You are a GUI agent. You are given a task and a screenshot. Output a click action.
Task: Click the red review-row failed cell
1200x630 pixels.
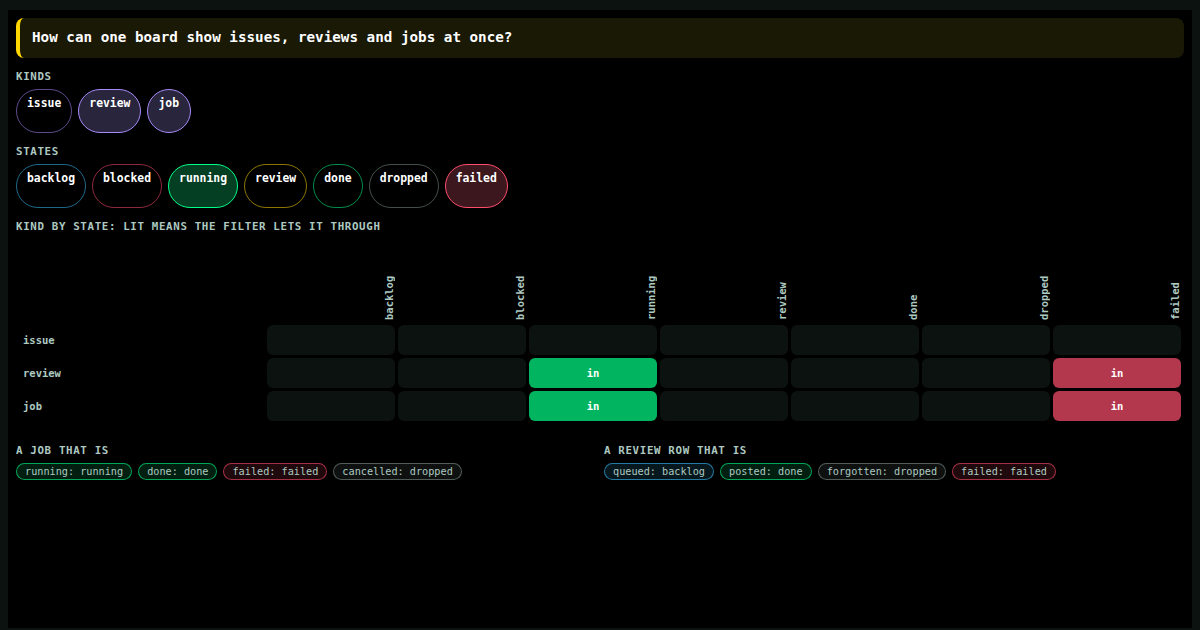pos(1117,373)
